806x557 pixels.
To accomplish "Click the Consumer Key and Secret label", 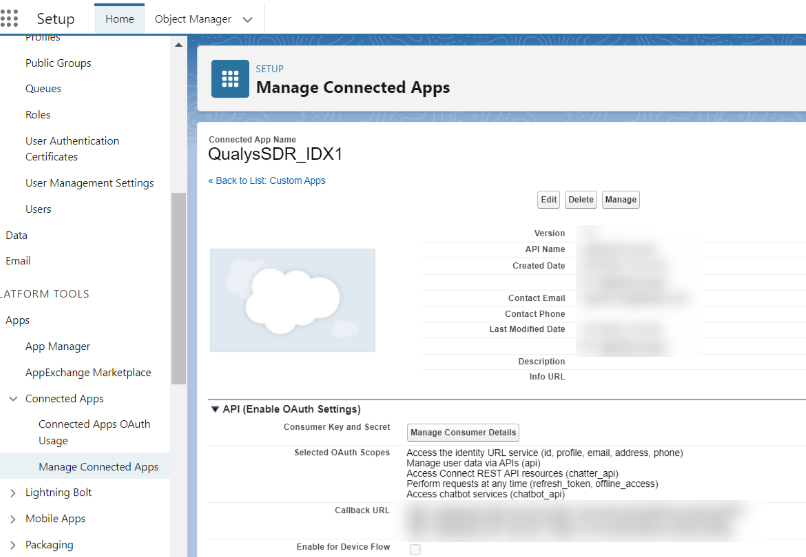I will coord(337,427).
